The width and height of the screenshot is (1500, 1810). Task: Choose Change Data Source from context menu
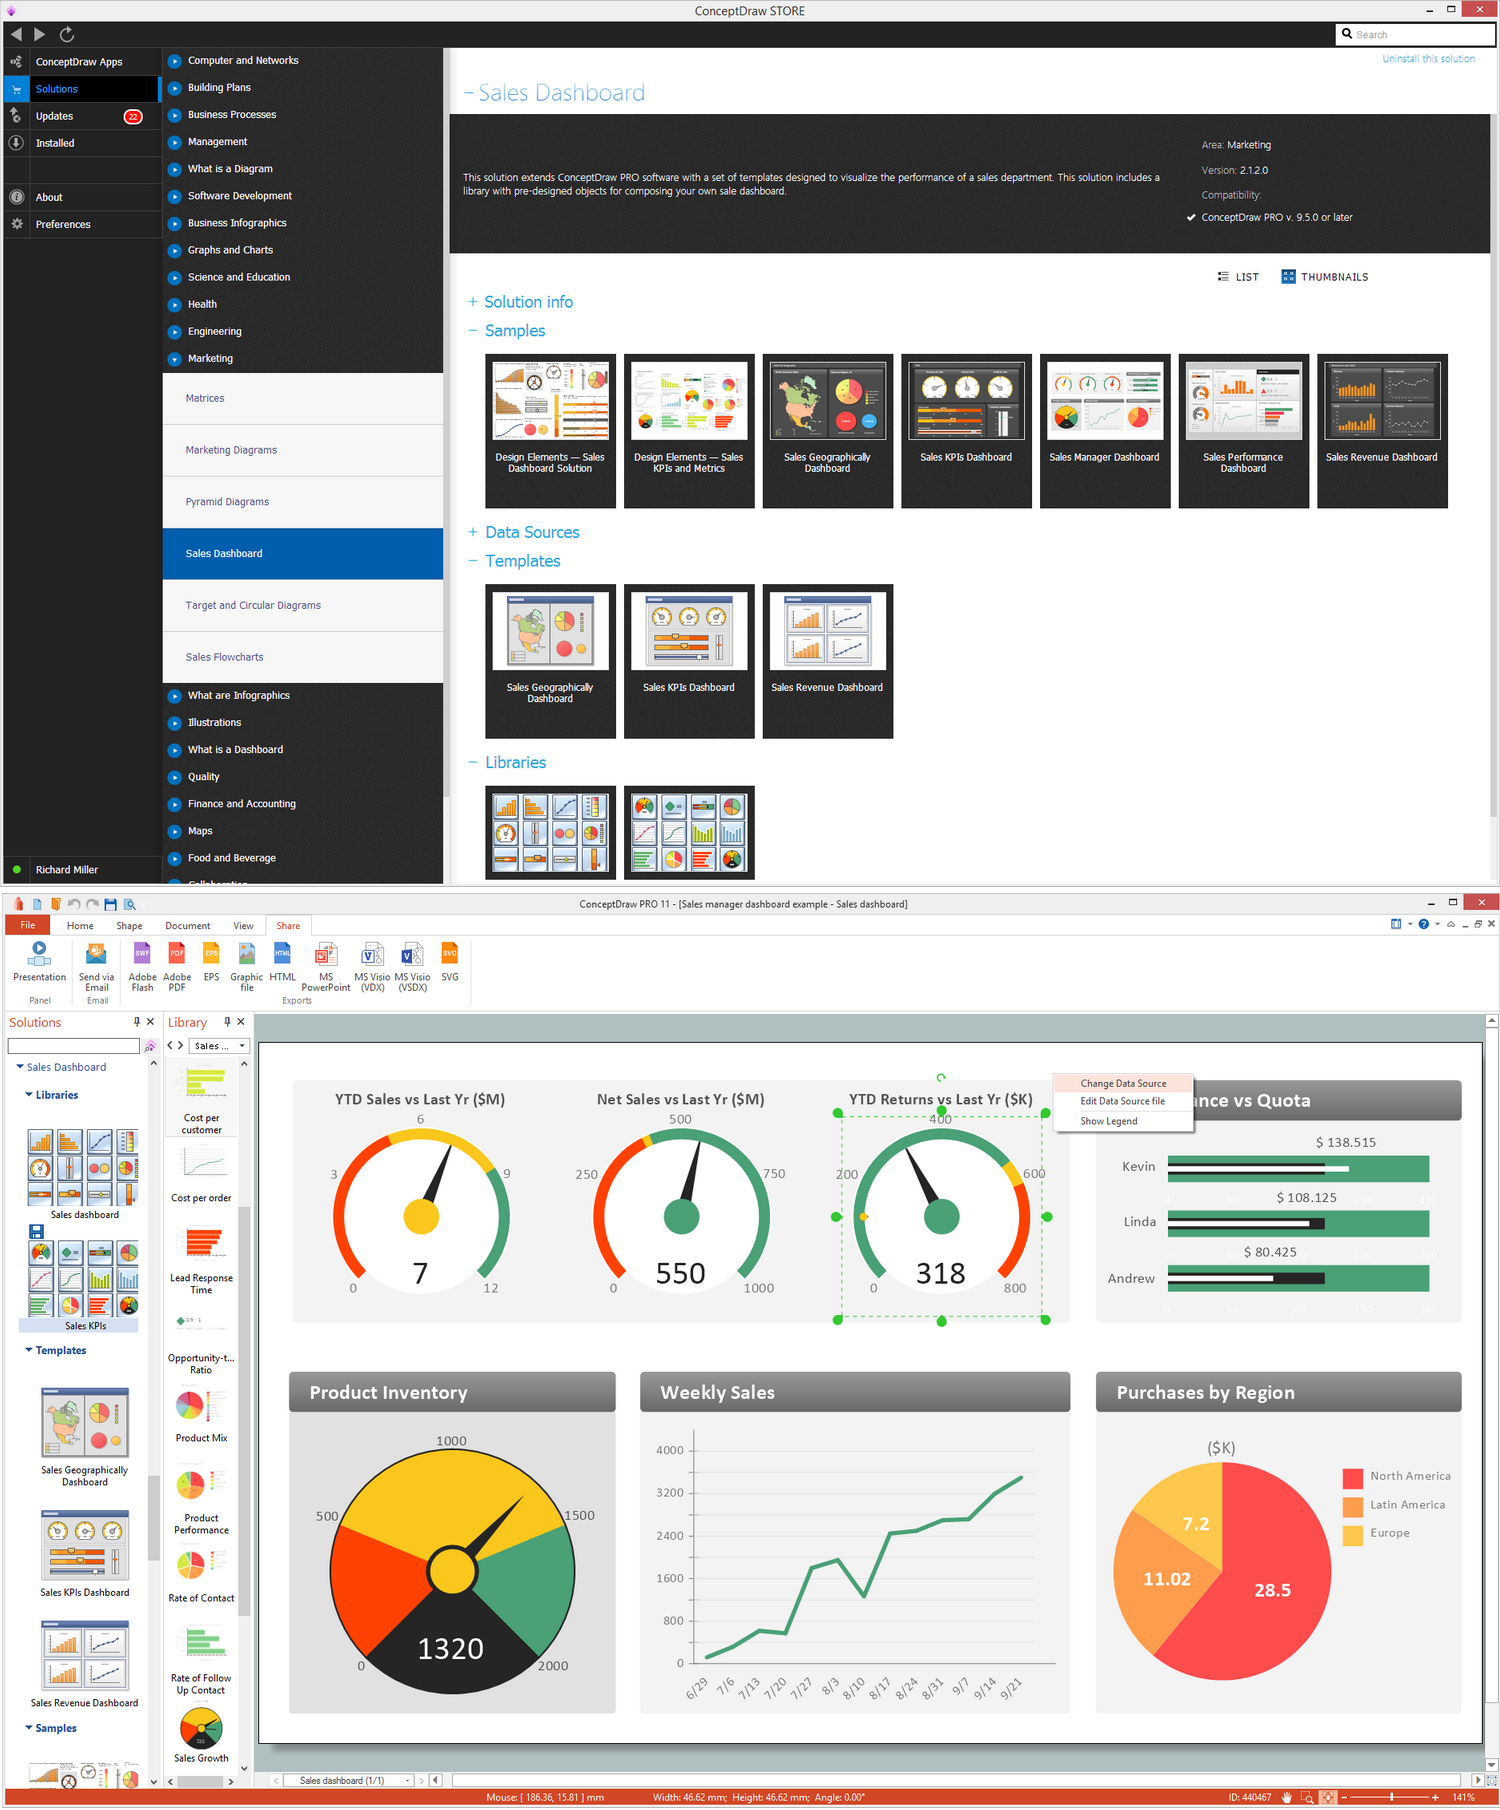point(1123,1083)
